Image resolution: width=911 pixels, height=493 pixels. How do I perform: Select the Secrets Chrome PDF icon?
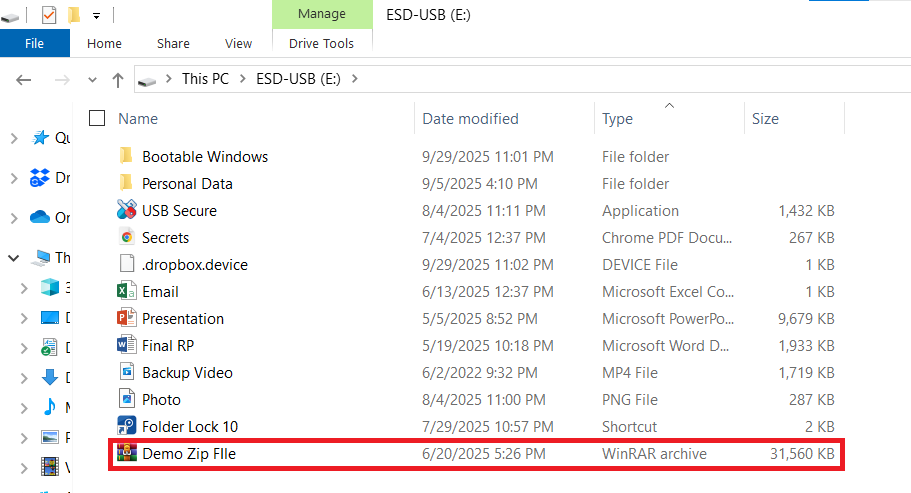pos(127,237)
